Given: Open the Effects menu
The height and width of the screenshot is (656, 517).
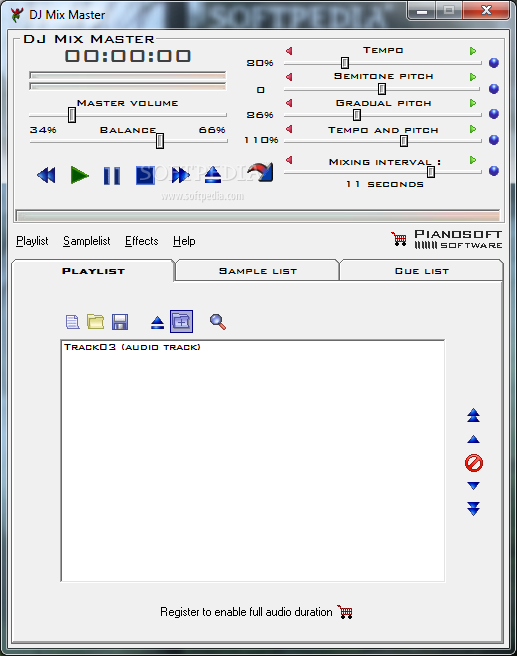Looking at the screenshot, I should click(142, 241).
